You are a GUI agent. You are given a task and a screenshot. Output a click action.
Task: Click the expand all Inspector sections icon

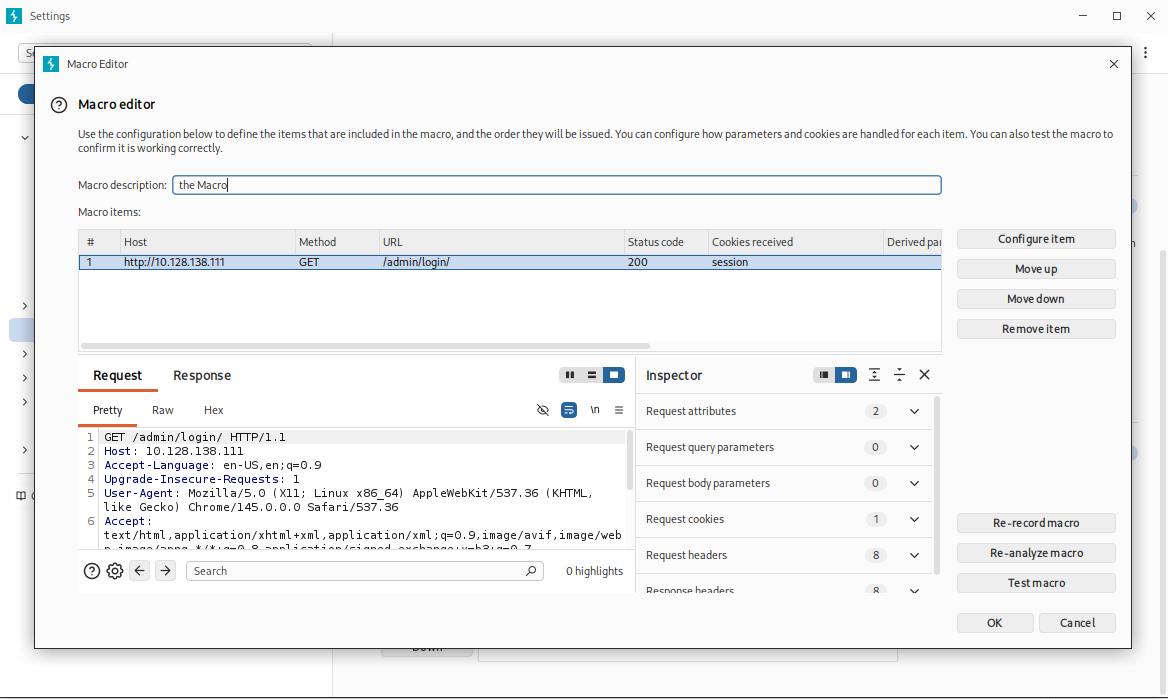point(874,375)
